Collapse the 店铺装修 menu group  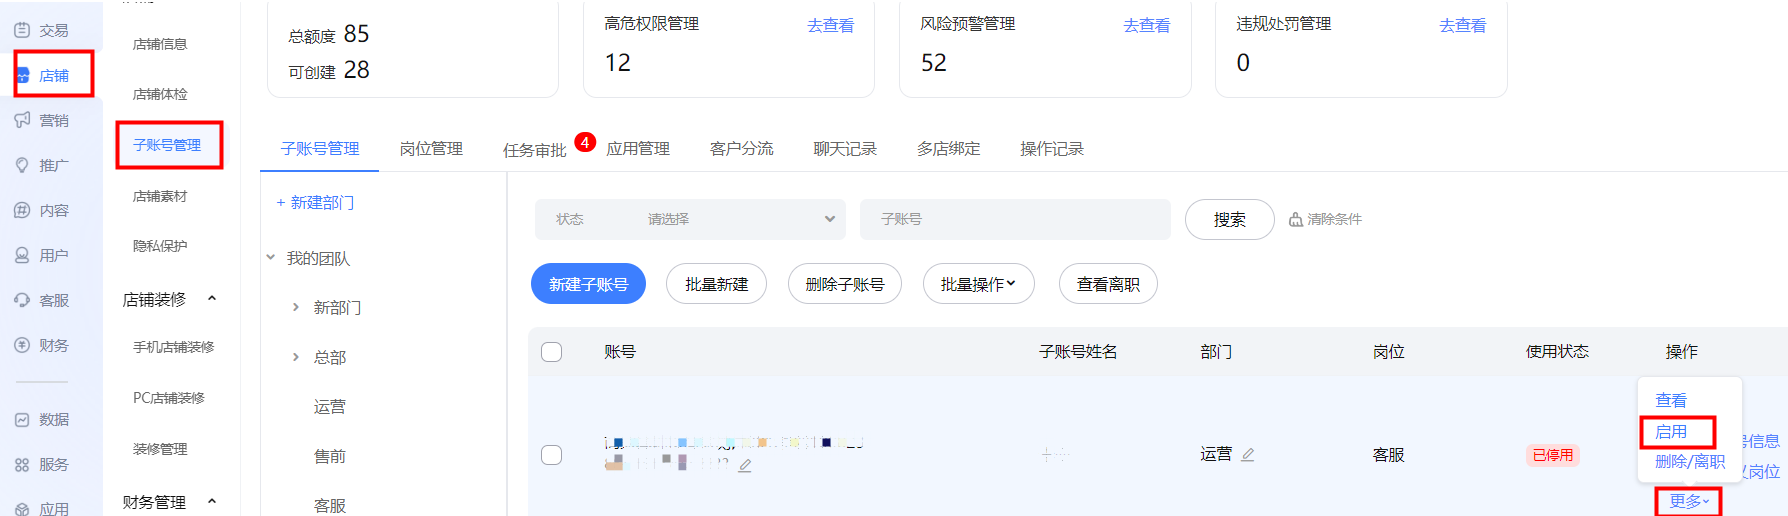(212, 299)
